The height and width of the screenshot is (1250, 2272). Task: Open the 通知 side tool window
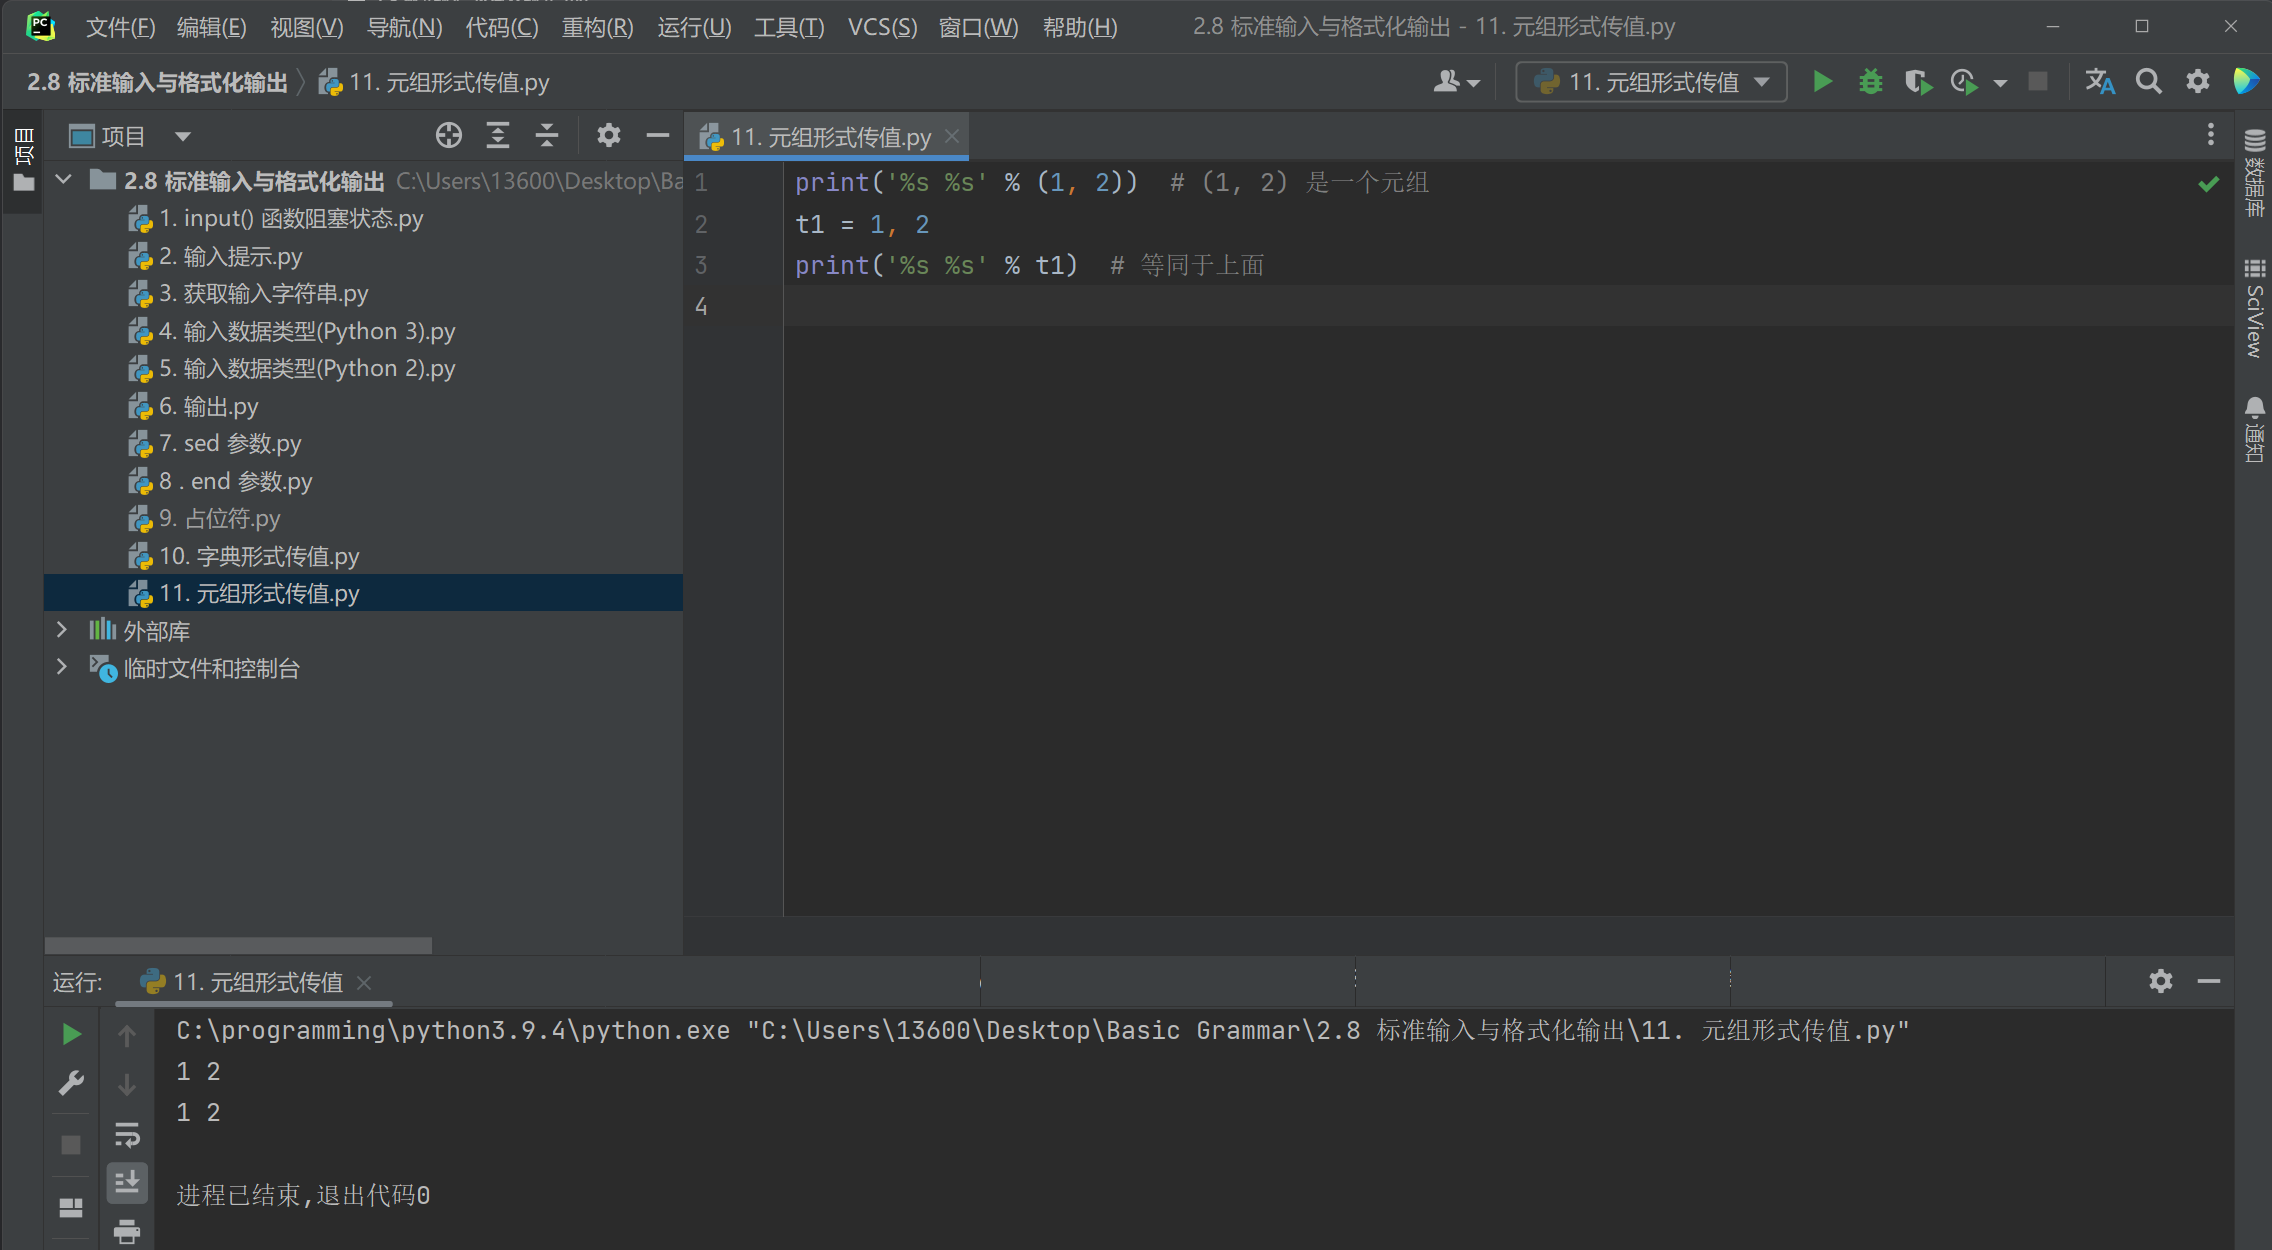[2254, 430]
